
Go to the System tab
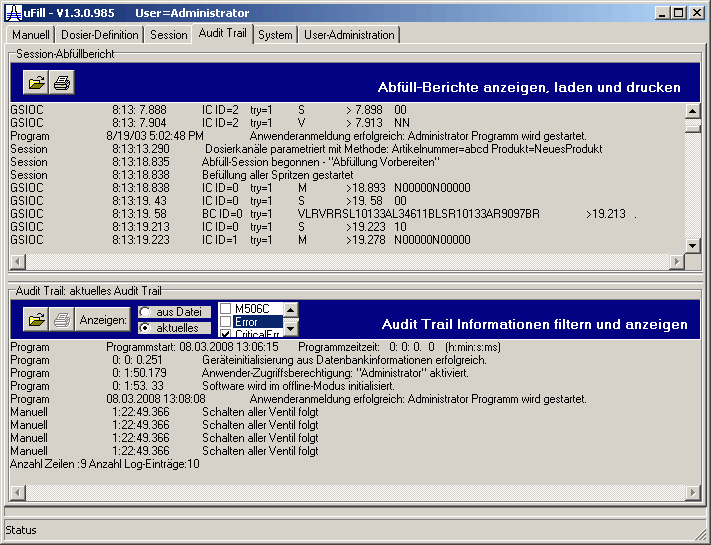pos(275,35)
